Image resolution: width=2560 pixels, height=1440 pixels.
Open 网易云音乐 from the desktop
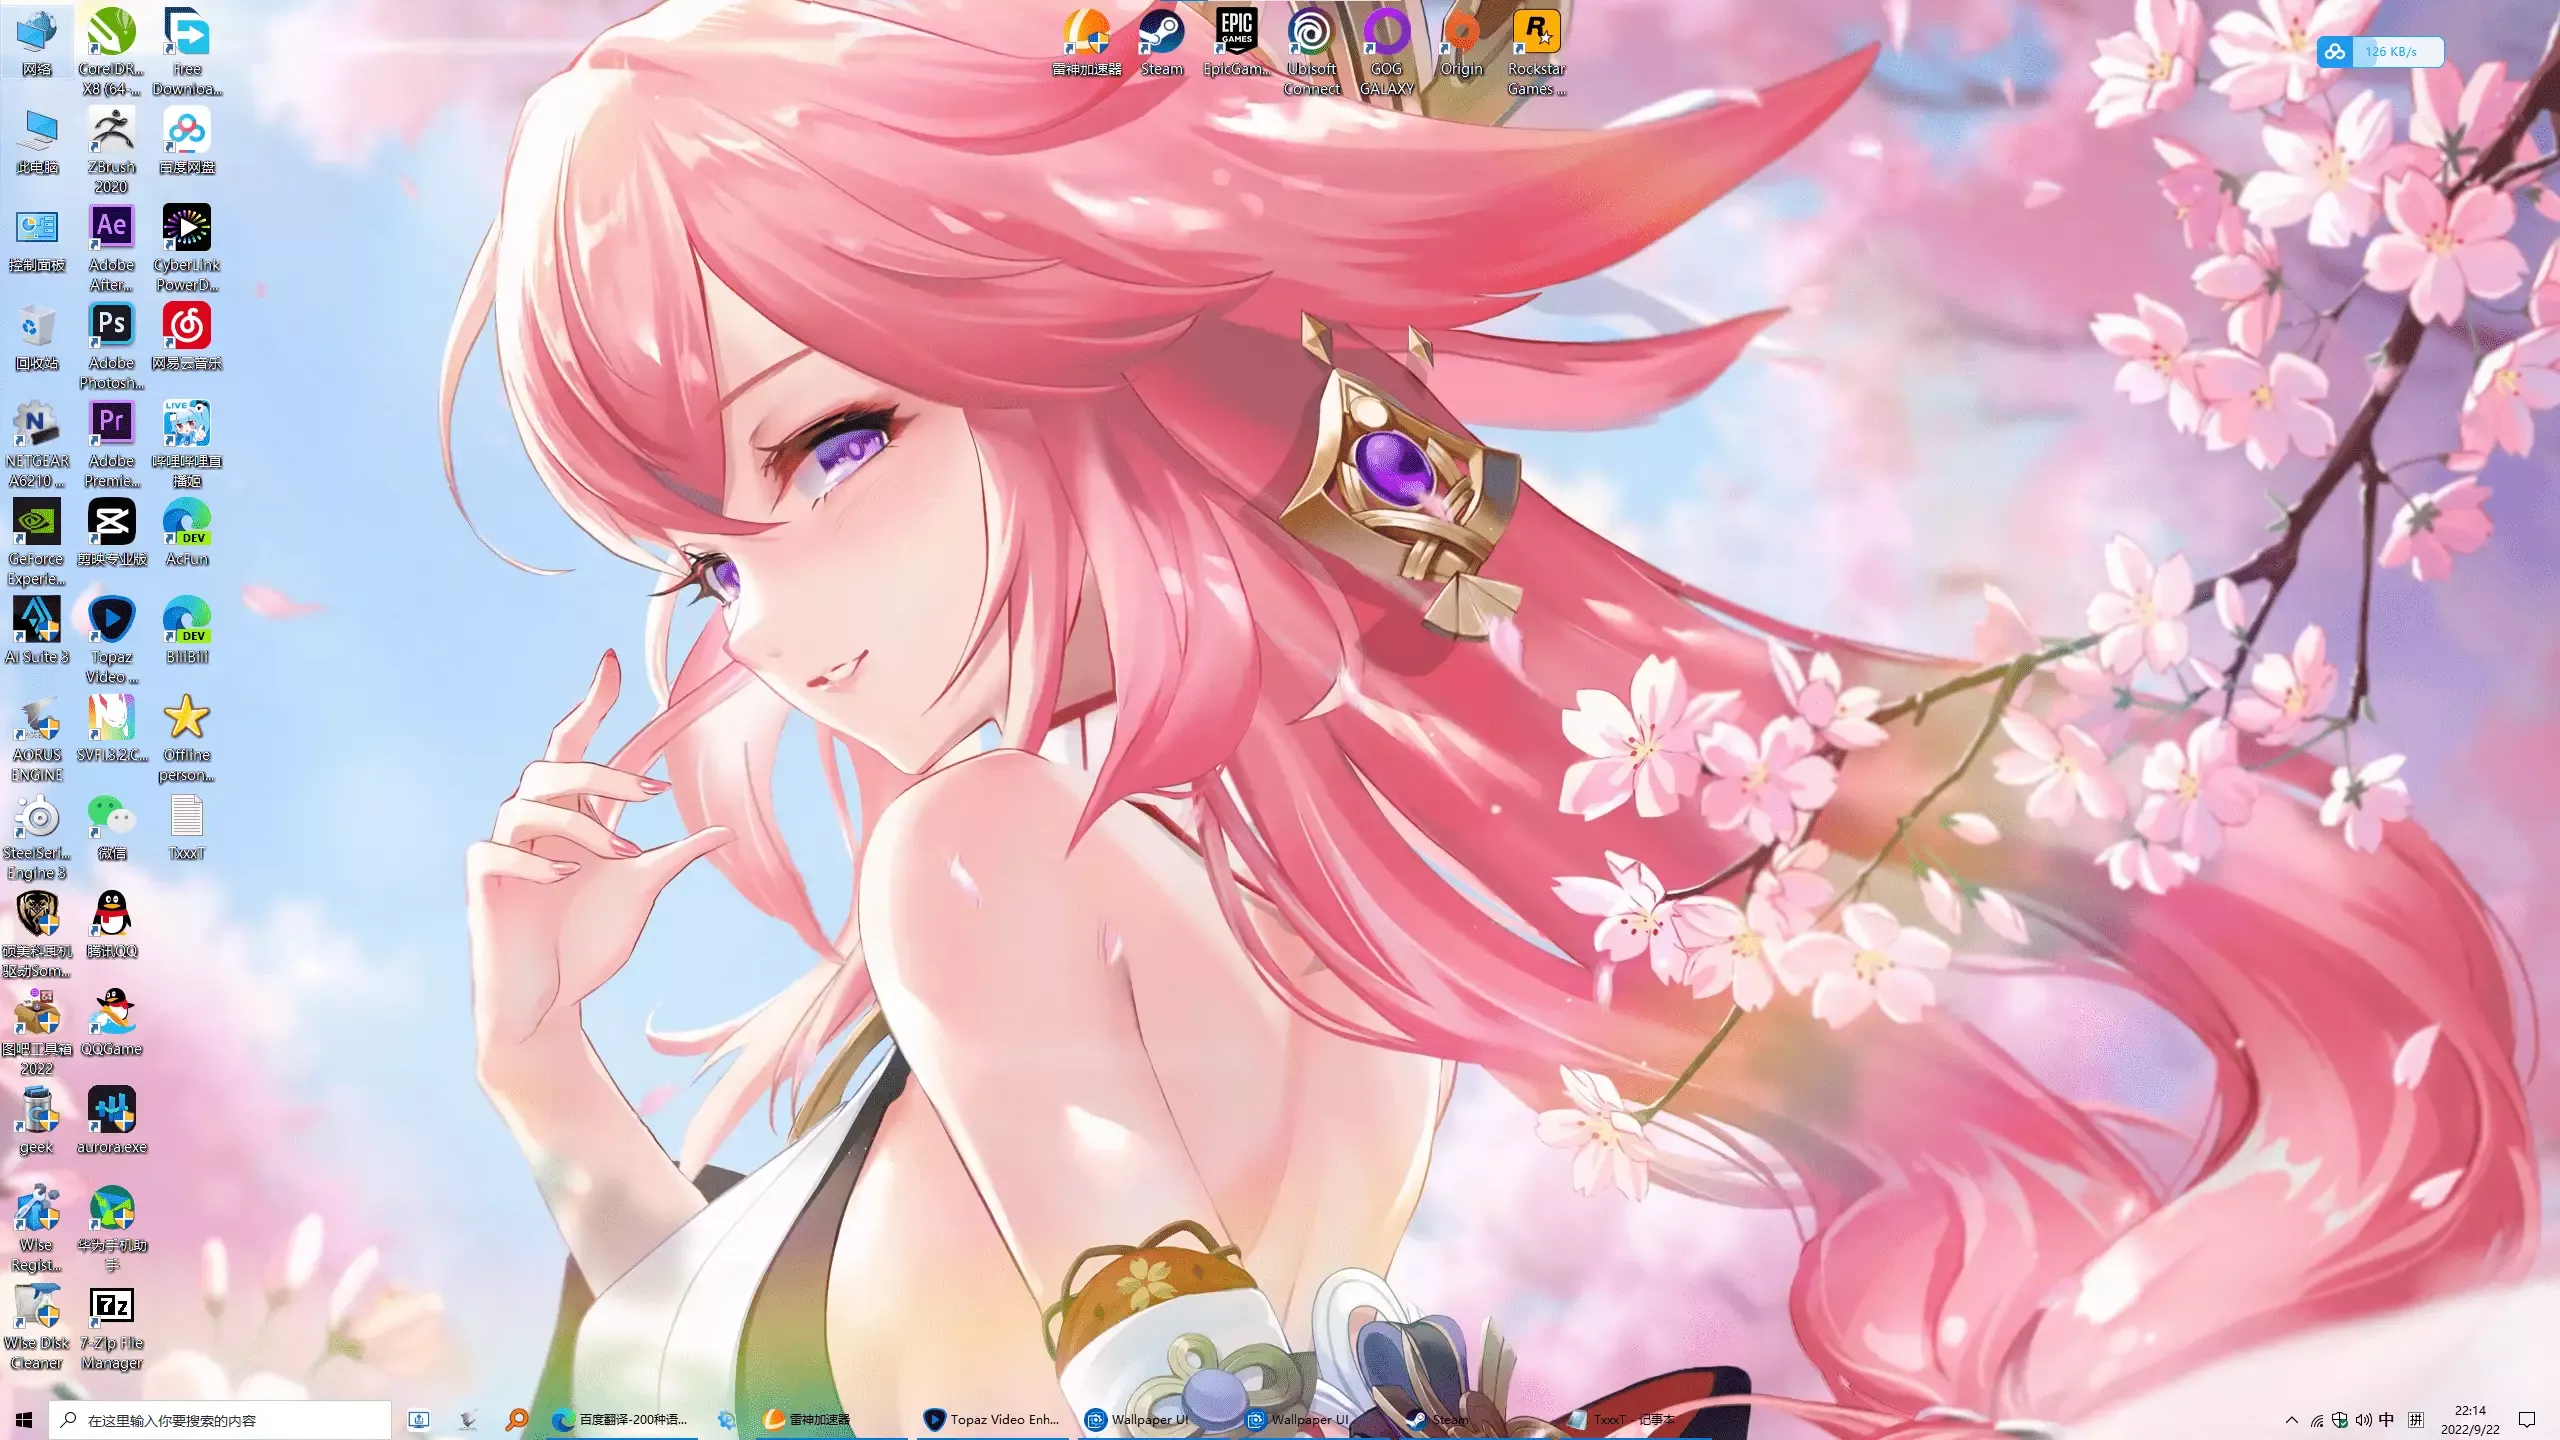(x=187, y=337)
